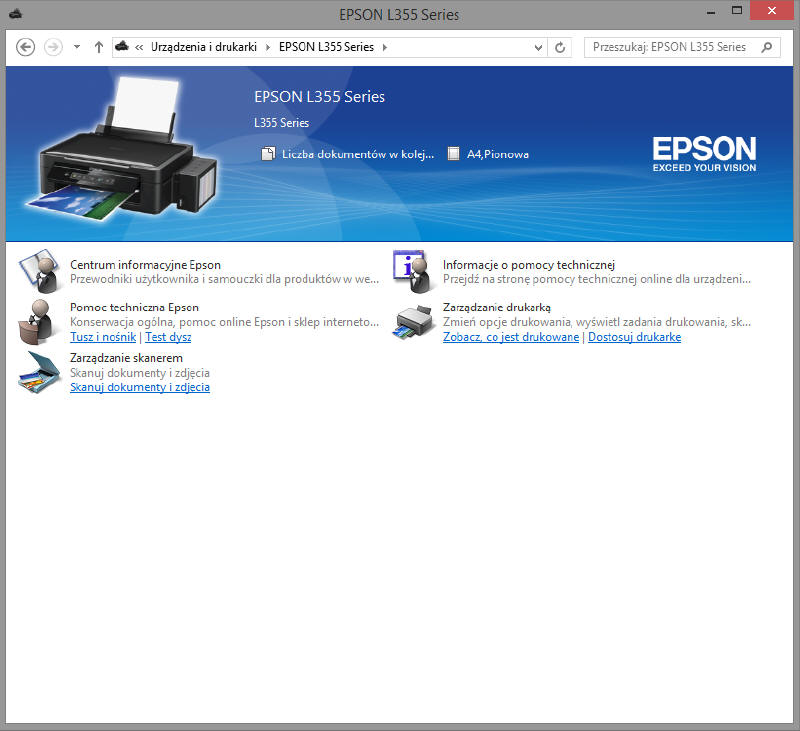Select the Przewodniki użytkownika description text

point(224,279)
